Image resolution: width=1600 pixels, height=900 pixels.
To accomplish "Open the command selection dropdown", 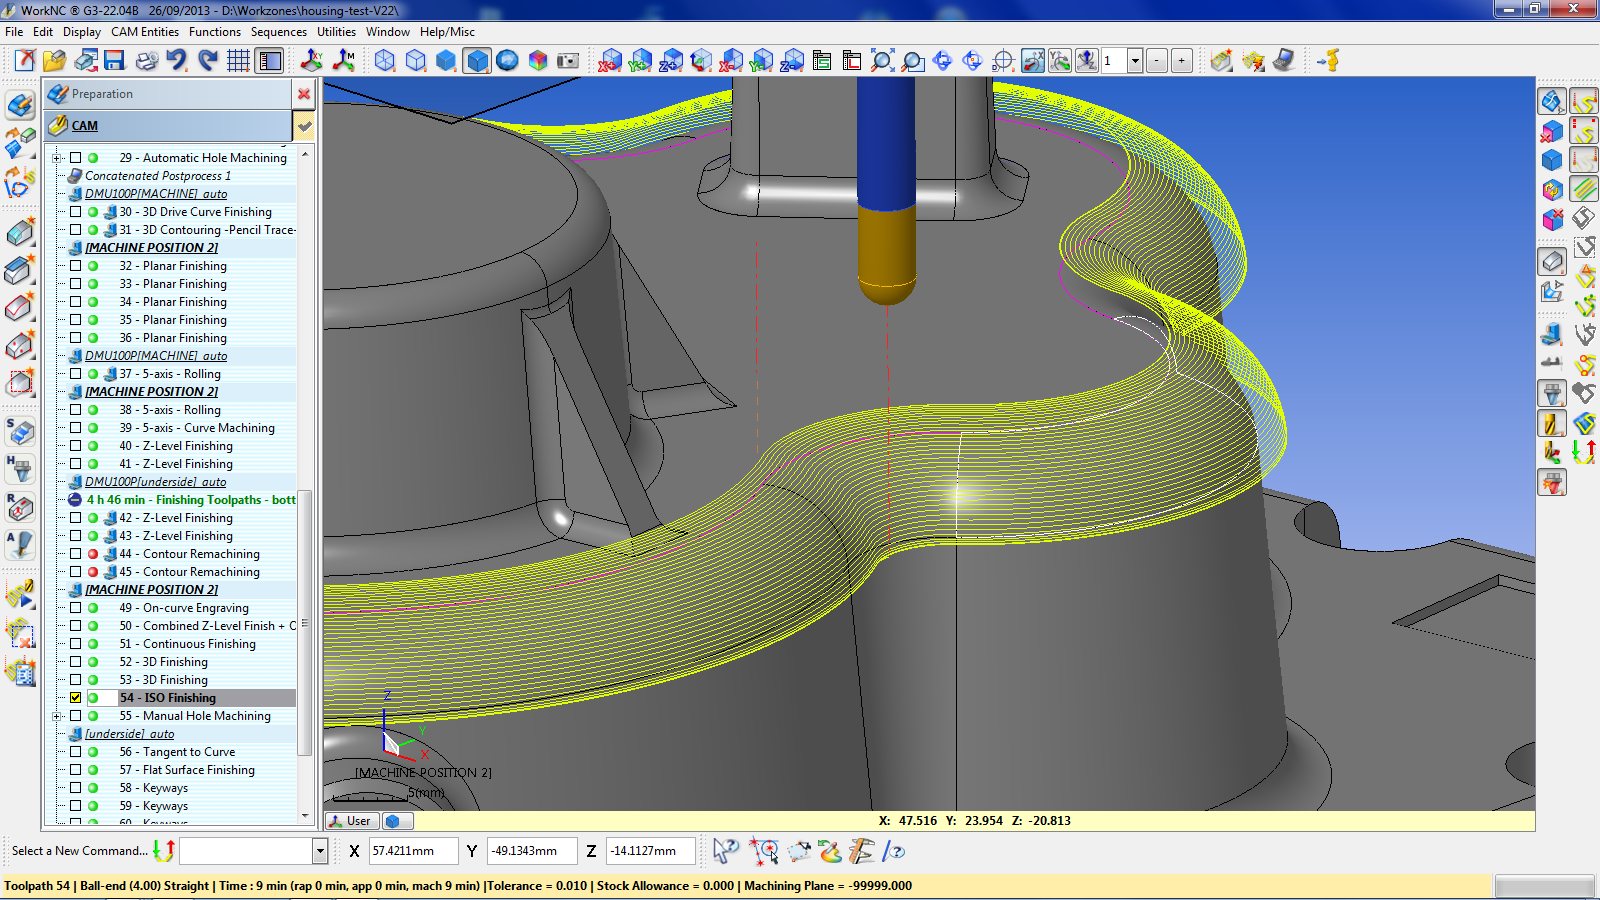I will (x=320, y=851).
